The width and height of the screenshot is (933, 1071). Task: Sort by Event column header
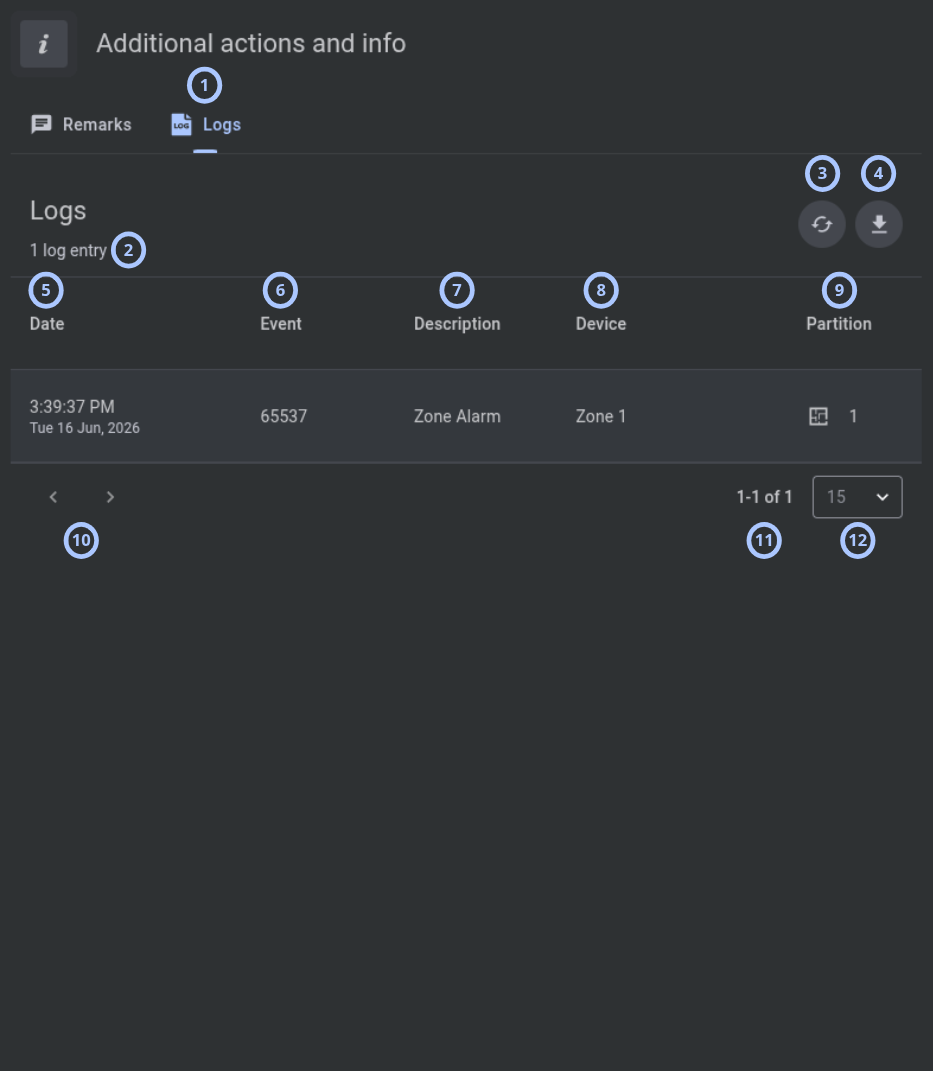pos(281,324)
